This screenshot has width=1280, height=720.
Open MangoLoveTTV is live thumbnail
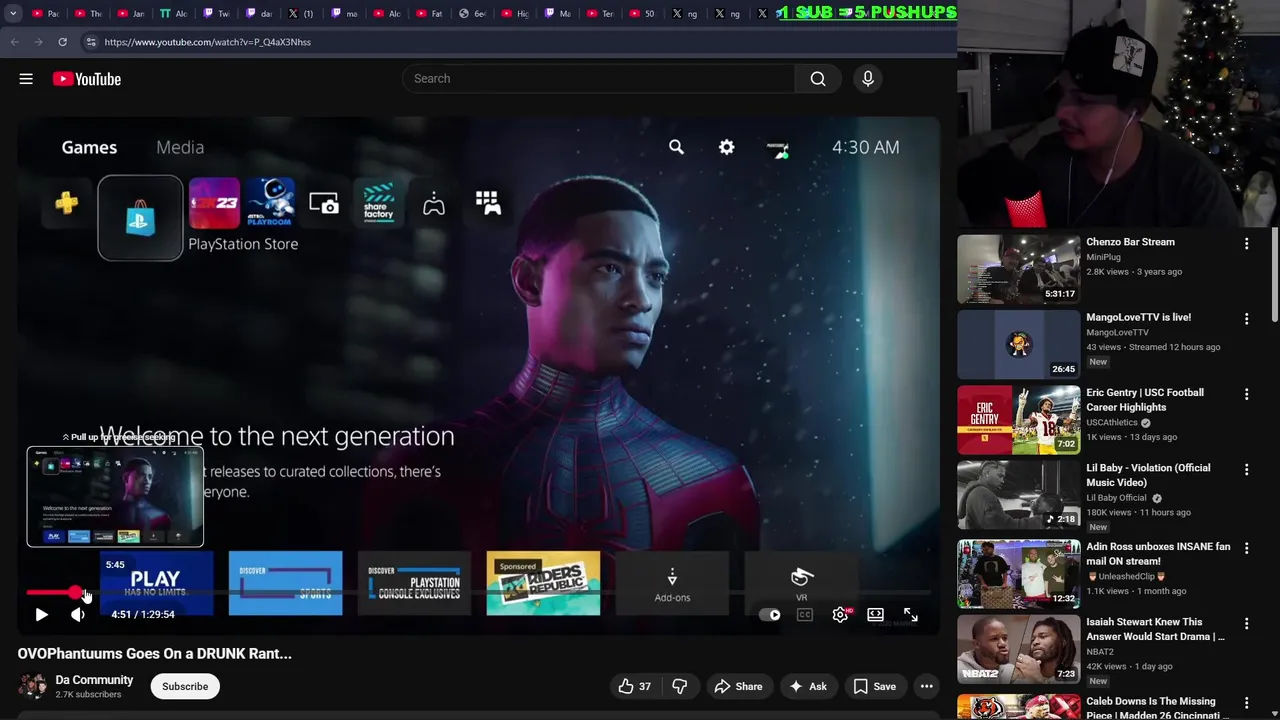pyautogui.click(x=1019, y=344)
